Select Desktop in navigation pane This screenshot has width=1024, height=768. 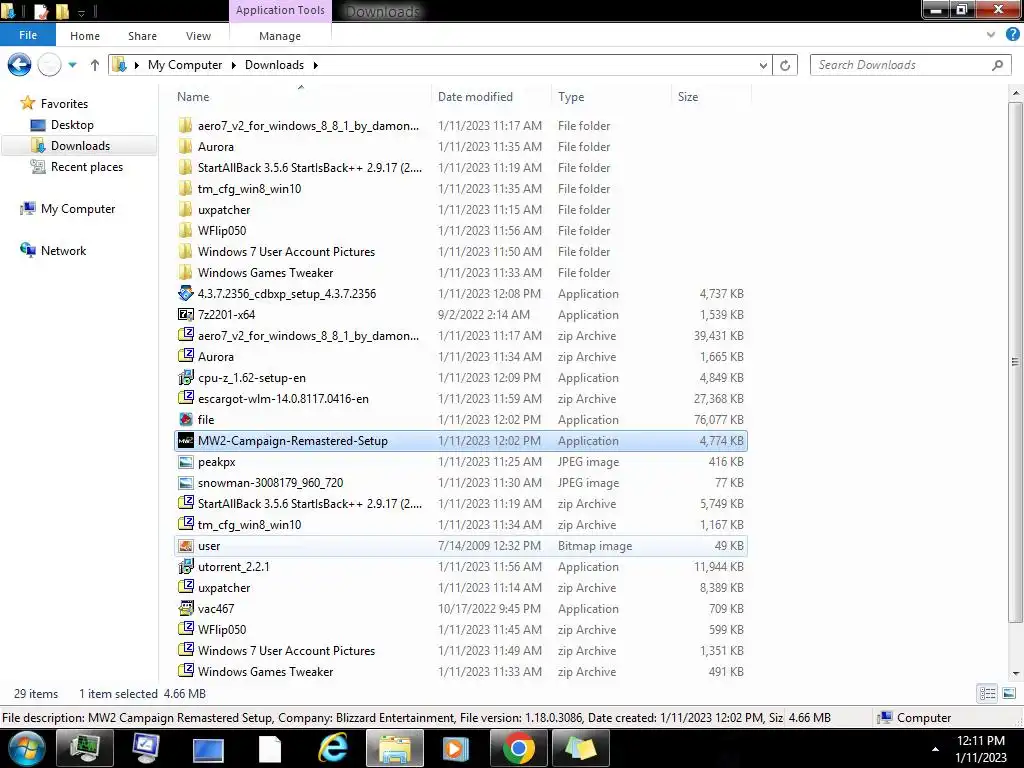click(x=72, y=125)
